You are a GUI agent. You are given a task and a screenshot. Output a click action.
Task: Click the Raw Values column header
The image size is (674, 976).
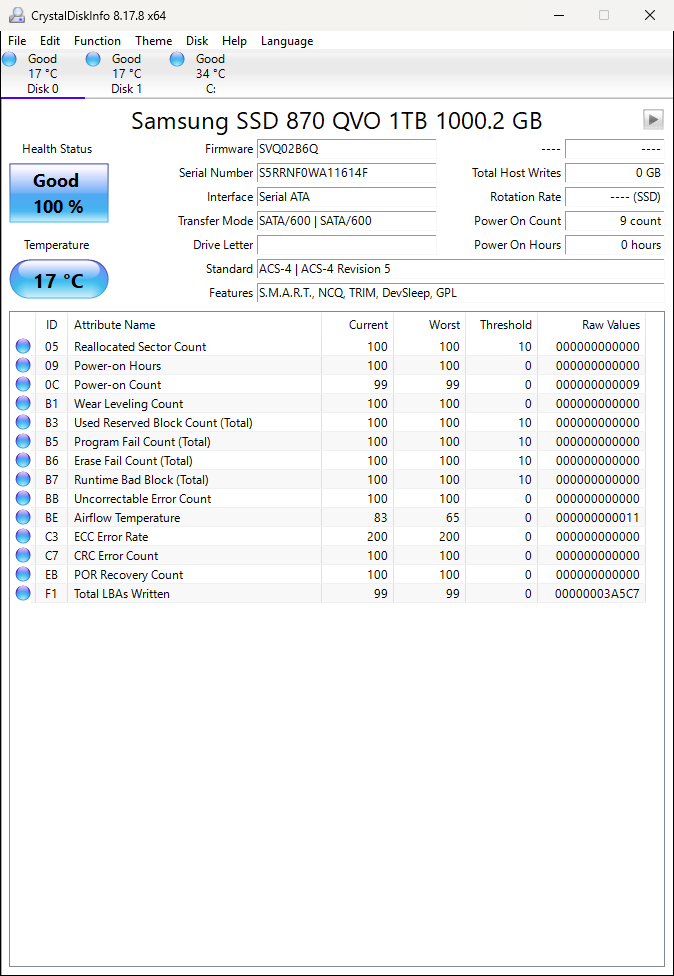[610, 325]
